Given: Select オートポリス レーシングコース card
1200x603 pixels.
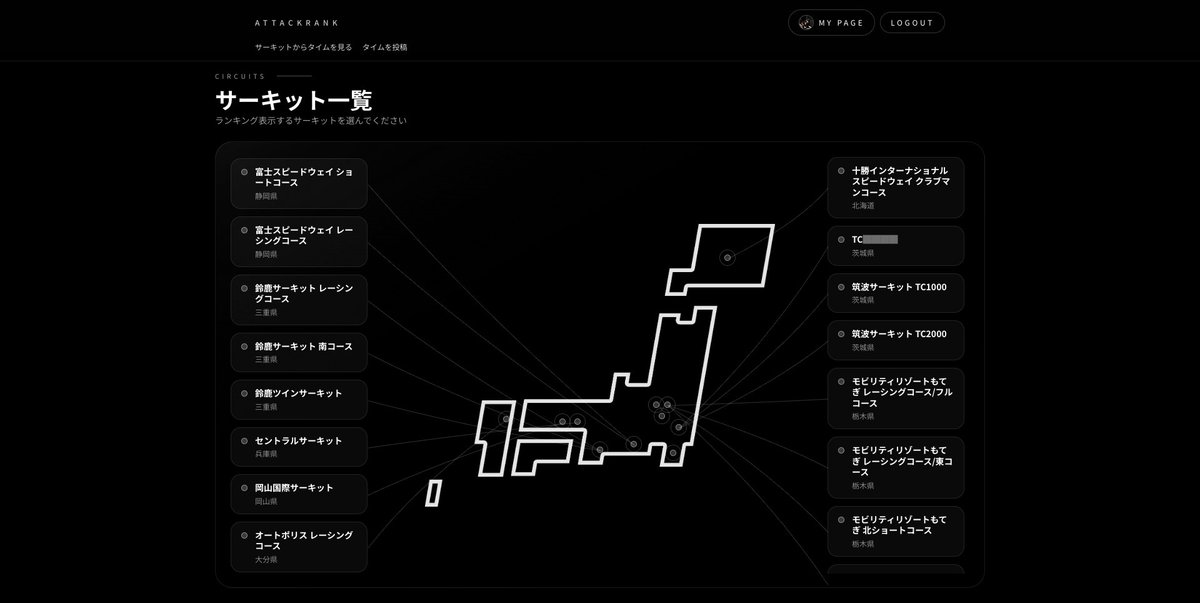Looking at the screenshot, I should click(299, 547).
